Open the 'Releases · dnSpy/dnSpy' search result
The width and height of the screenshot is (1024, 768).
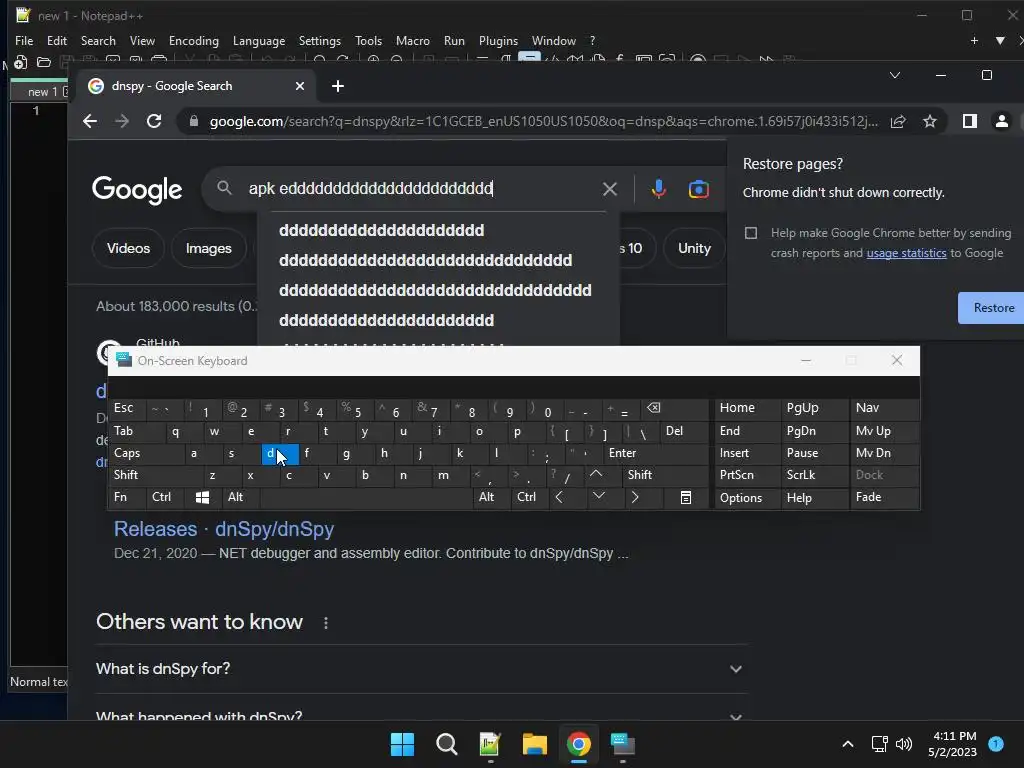pos(224,529)
